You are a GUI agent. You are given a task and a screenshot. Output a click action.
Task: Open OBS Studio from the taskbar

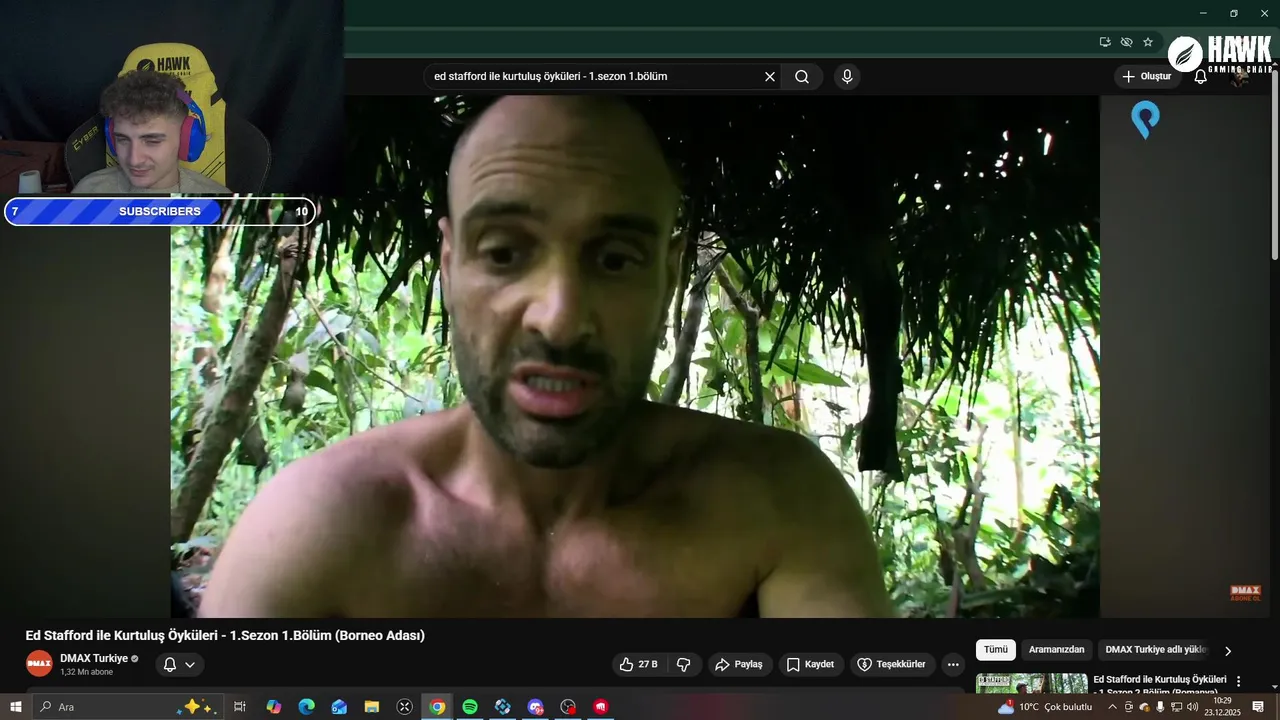(568, 707)
